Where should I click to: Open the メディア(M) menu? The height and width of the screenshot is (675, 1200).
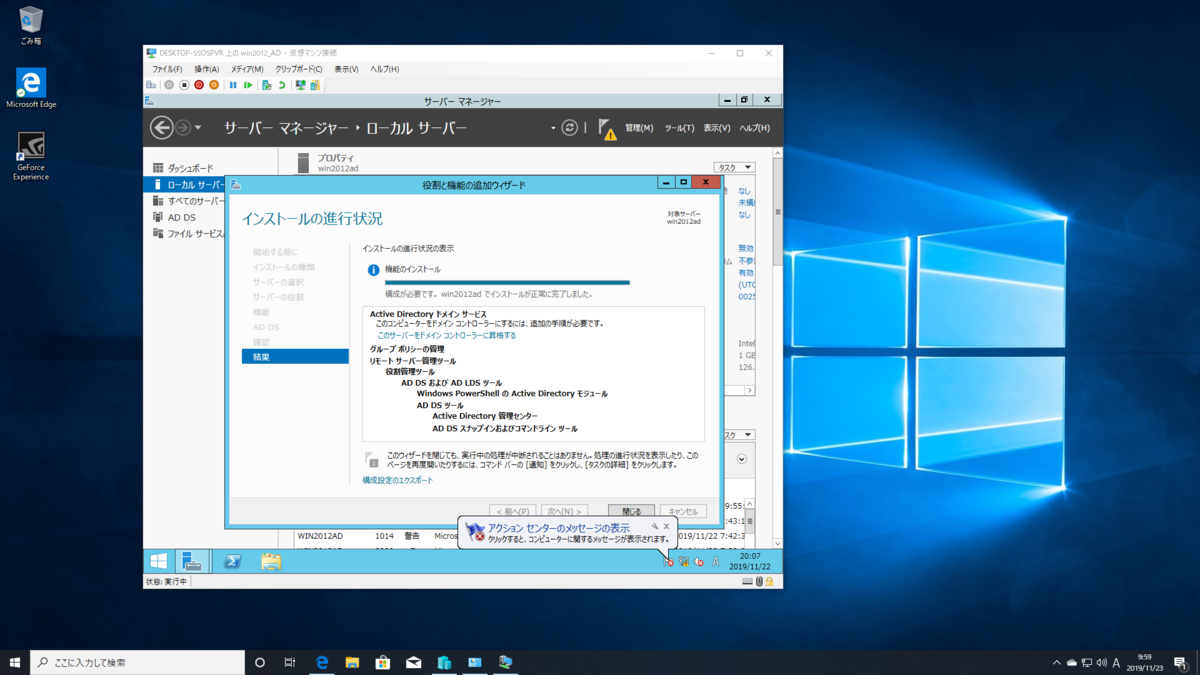point(247,69)
